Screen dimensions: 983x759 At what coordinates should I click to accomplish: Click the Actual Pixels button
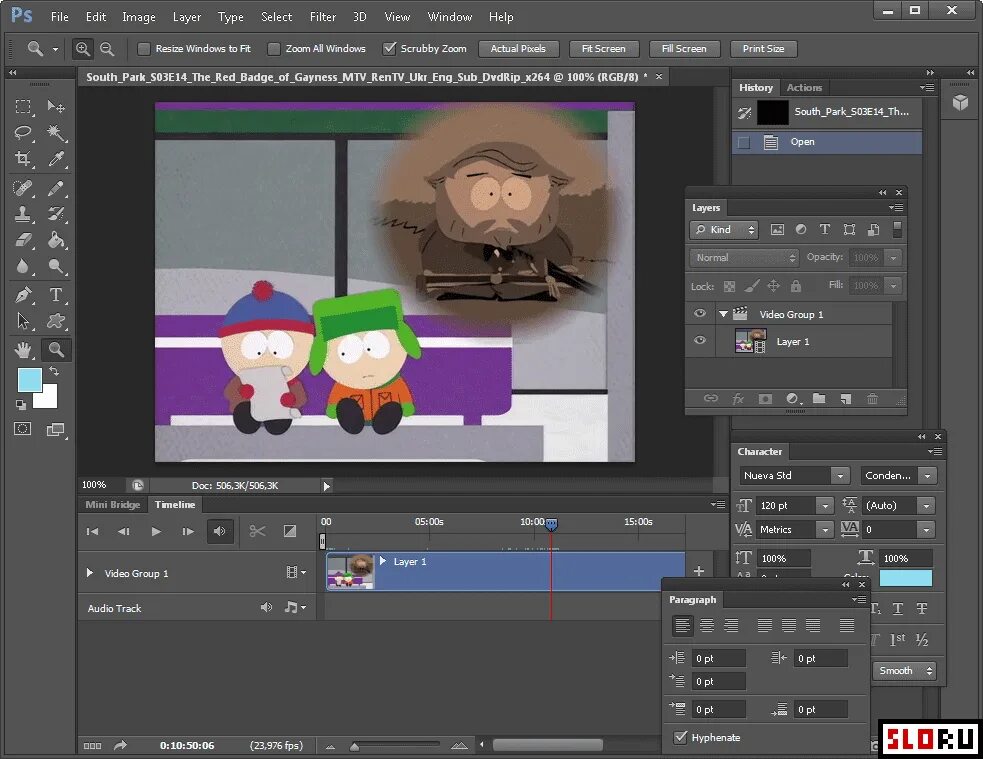coord(518,49)
